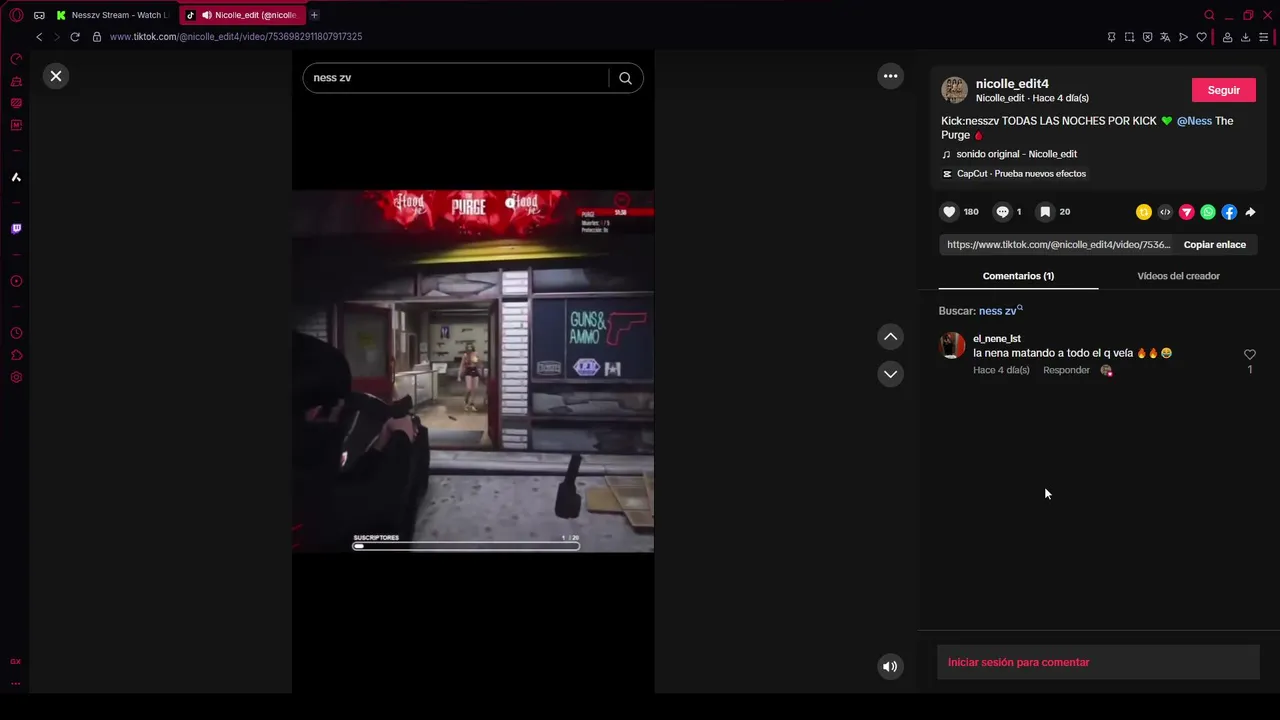Click the Seguir follow button
The height and width of the screenshot is (720, 1280).
pos(1223,90)
